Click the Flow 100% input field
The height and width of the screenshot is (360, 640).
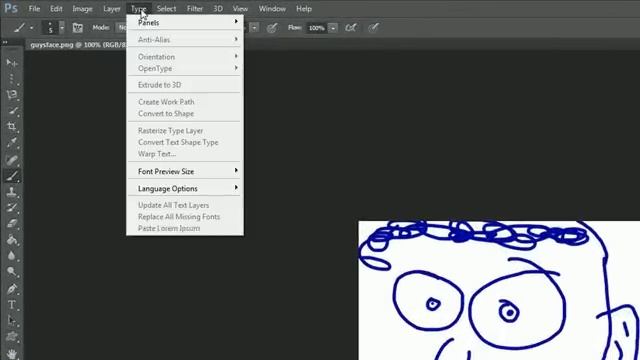pos(316,28)
